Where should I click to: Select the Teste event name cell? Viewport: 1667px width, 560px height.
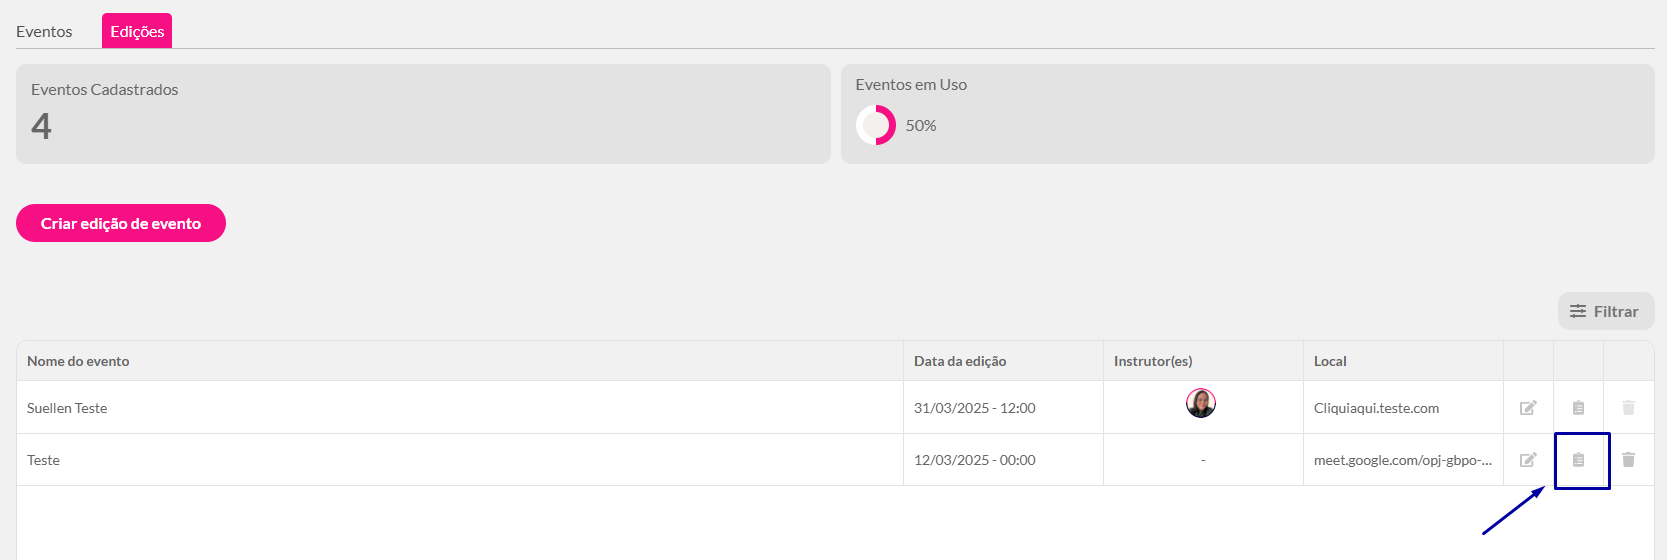click(460, 460)
